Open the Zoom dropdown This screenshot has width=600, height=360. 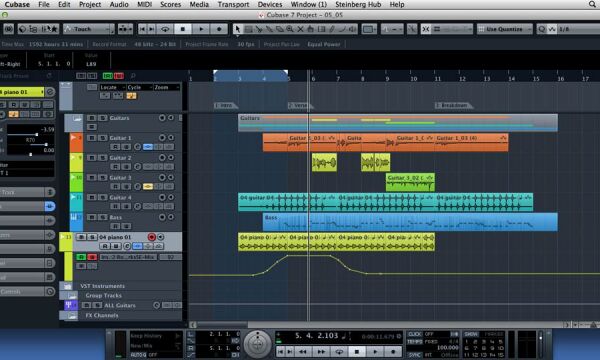pyautogui.click(x=167, y=88)
